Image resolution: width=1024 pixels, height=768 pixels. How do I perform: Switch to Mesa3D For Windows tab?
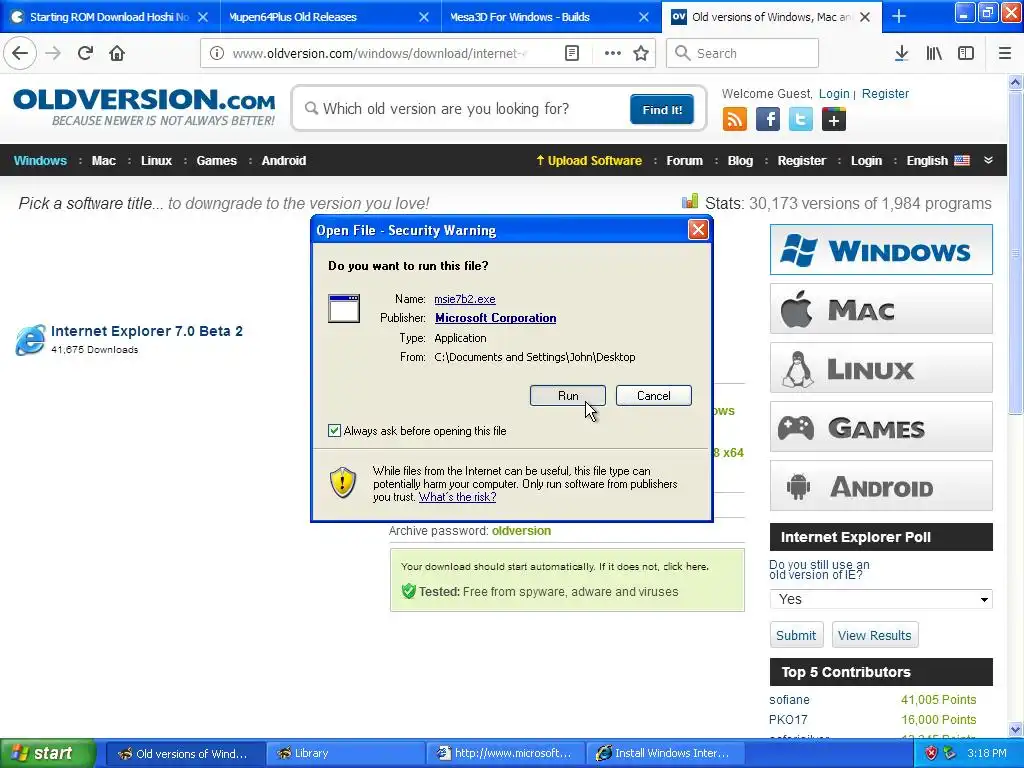pyautogui.click(x=550, y=16)
